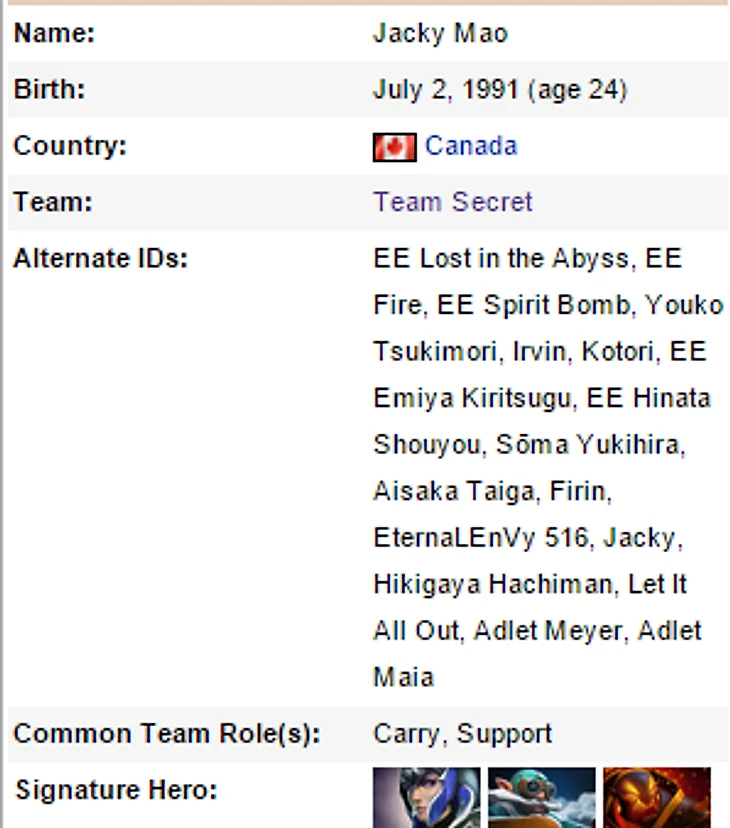Click the Team field label
The width and height of the screenshot is (730, 828).
[53, 202]
